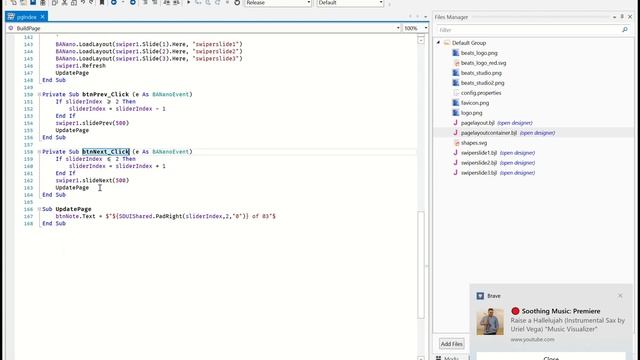Open designer link for swiperslide1.bjl
This screenshot has height=360, width=640.
coord(517,153)
